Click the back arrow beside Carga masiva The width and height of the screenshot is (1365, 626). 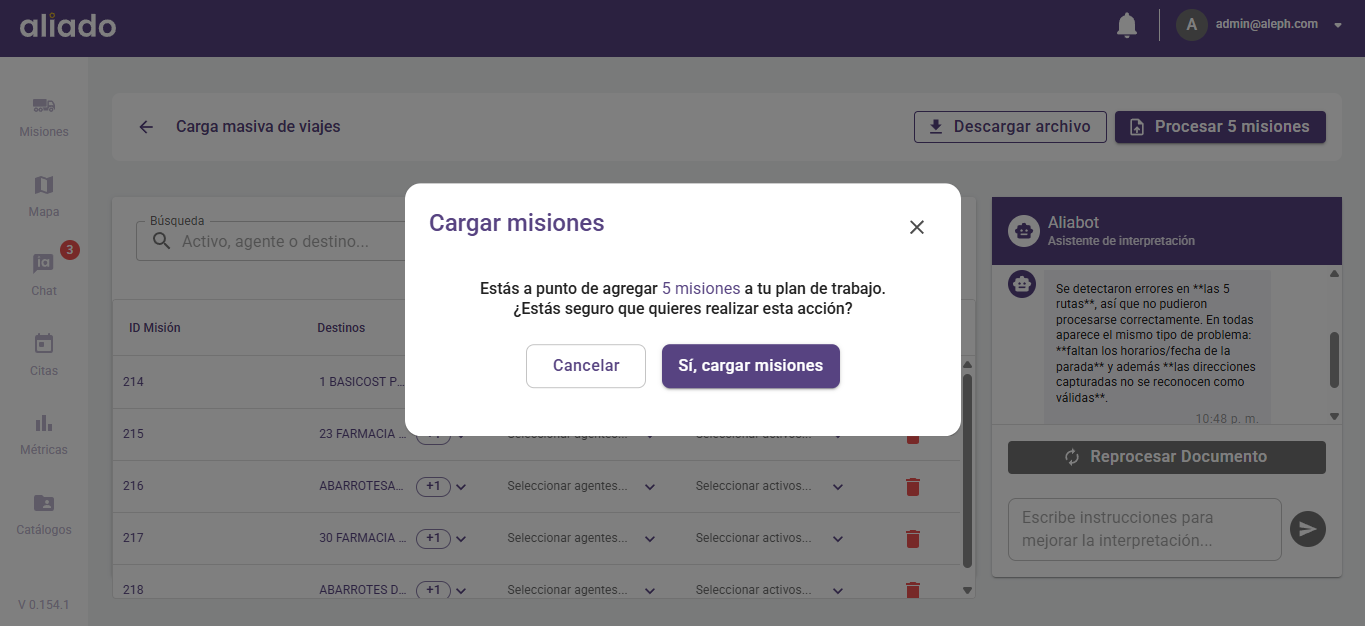(146, 127)
